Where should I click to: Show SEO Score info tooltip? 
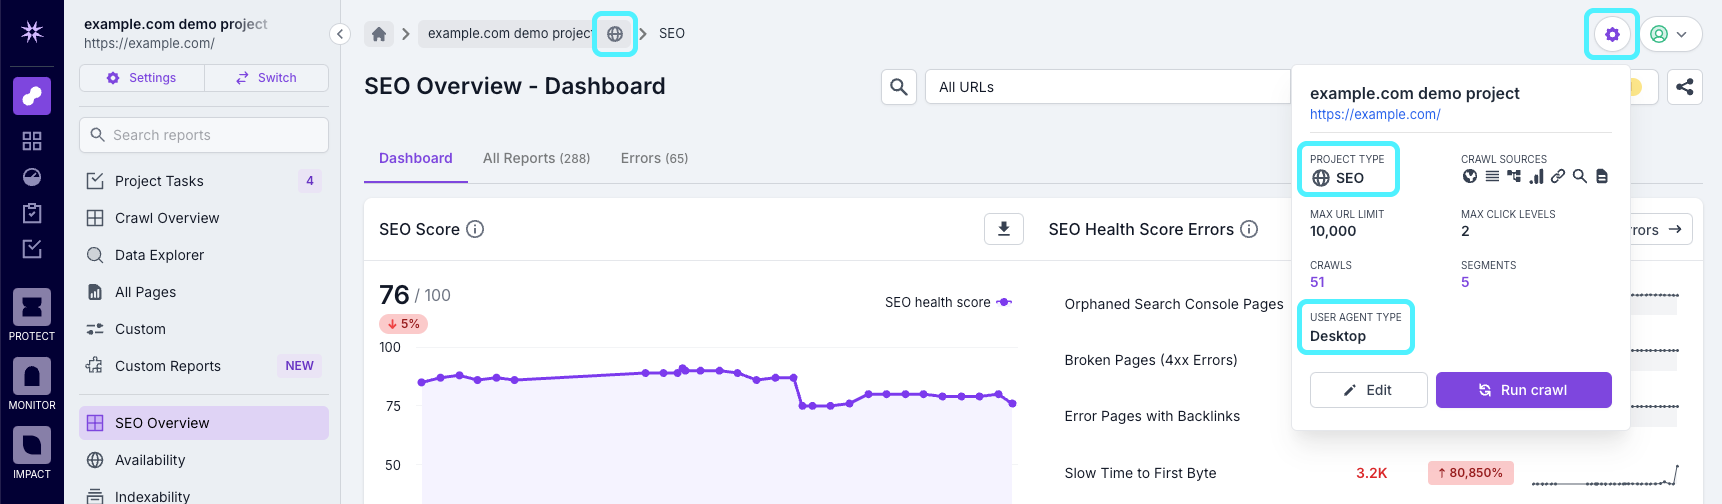point(476,229)
